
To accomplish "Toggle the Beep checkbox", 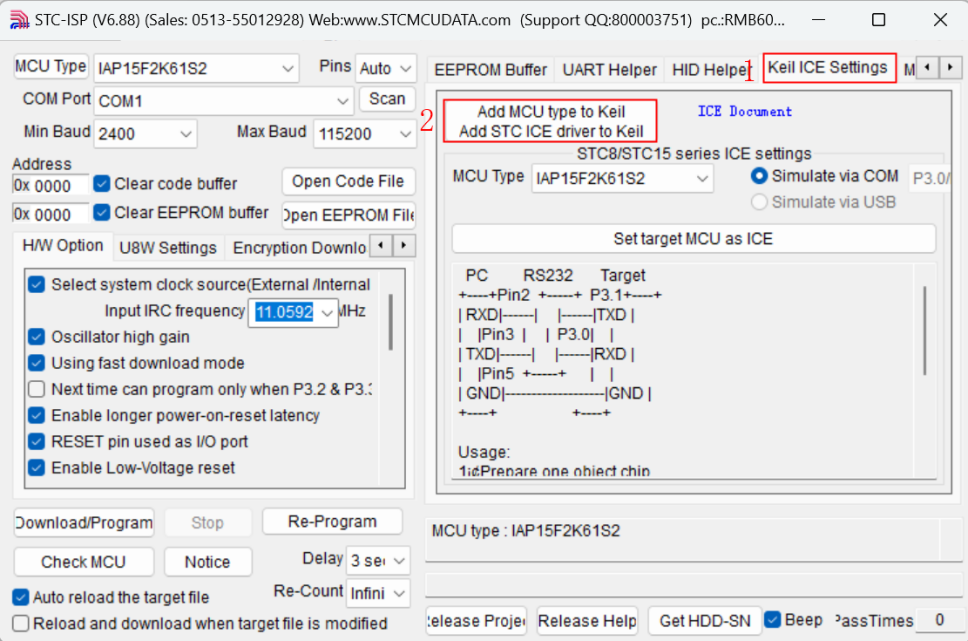I will (772, 620).
